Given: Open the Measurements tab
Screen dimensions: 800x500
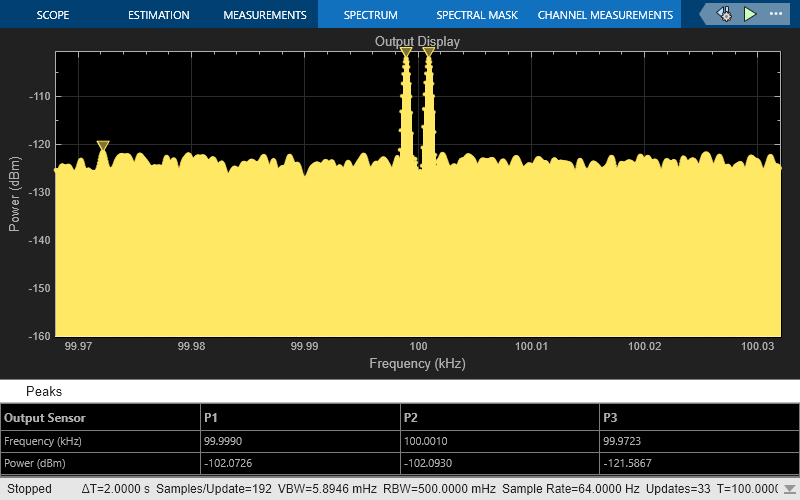Looking at the screenshot, I should coord(264,15).
